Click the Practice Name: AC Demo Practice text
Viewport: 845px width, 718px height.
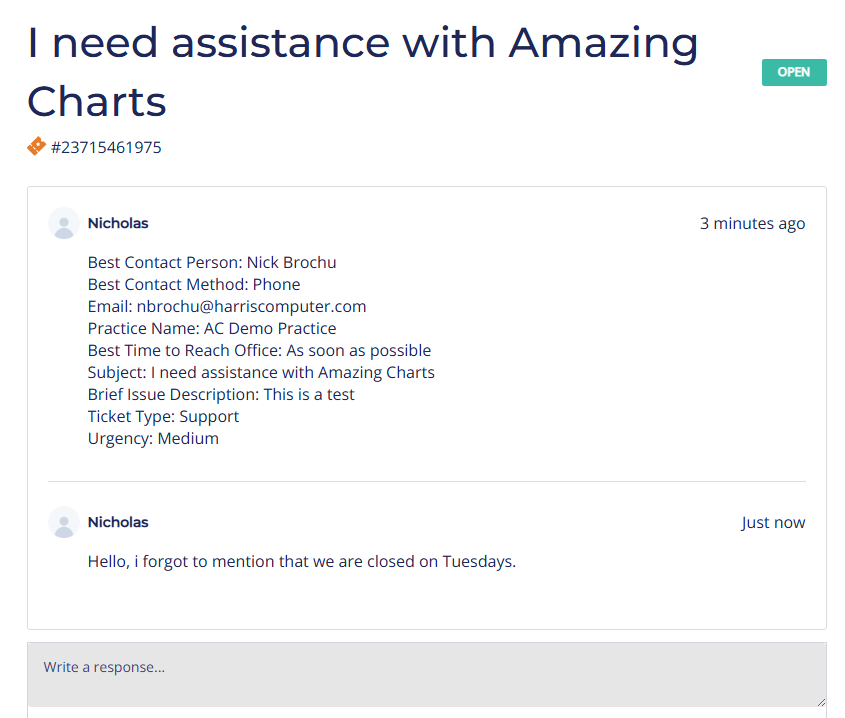pos(211,328)
